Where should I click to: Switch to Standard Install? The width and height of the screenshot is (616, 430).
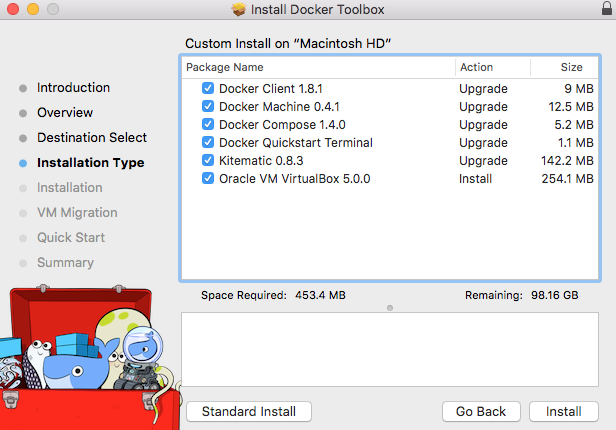tap(249, 411)
